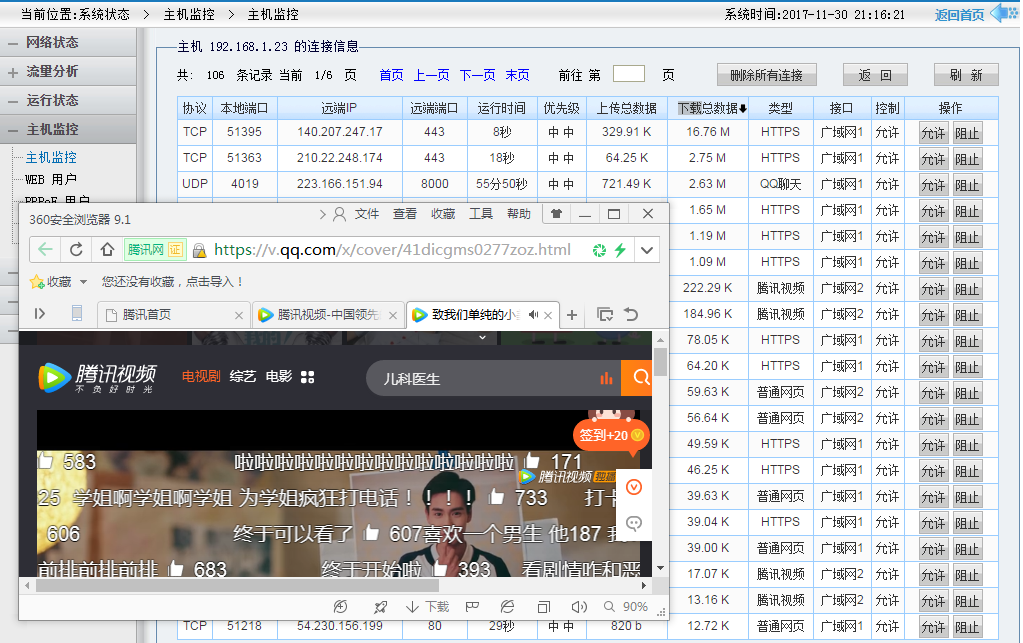Open a new tab with plus icon
This screenshot has width=1023, height=643.
click(x=572, y=315)
